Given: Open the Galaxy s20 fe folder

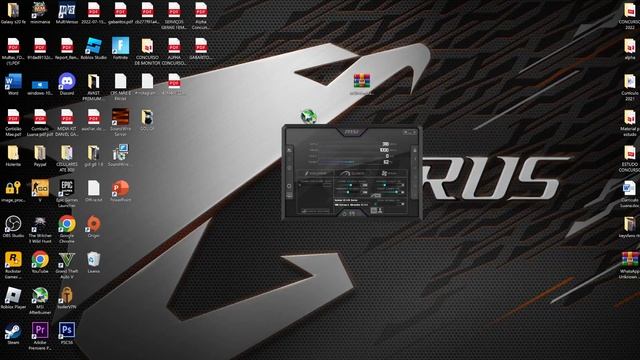Looking at the screenshot, I should 13,13.
